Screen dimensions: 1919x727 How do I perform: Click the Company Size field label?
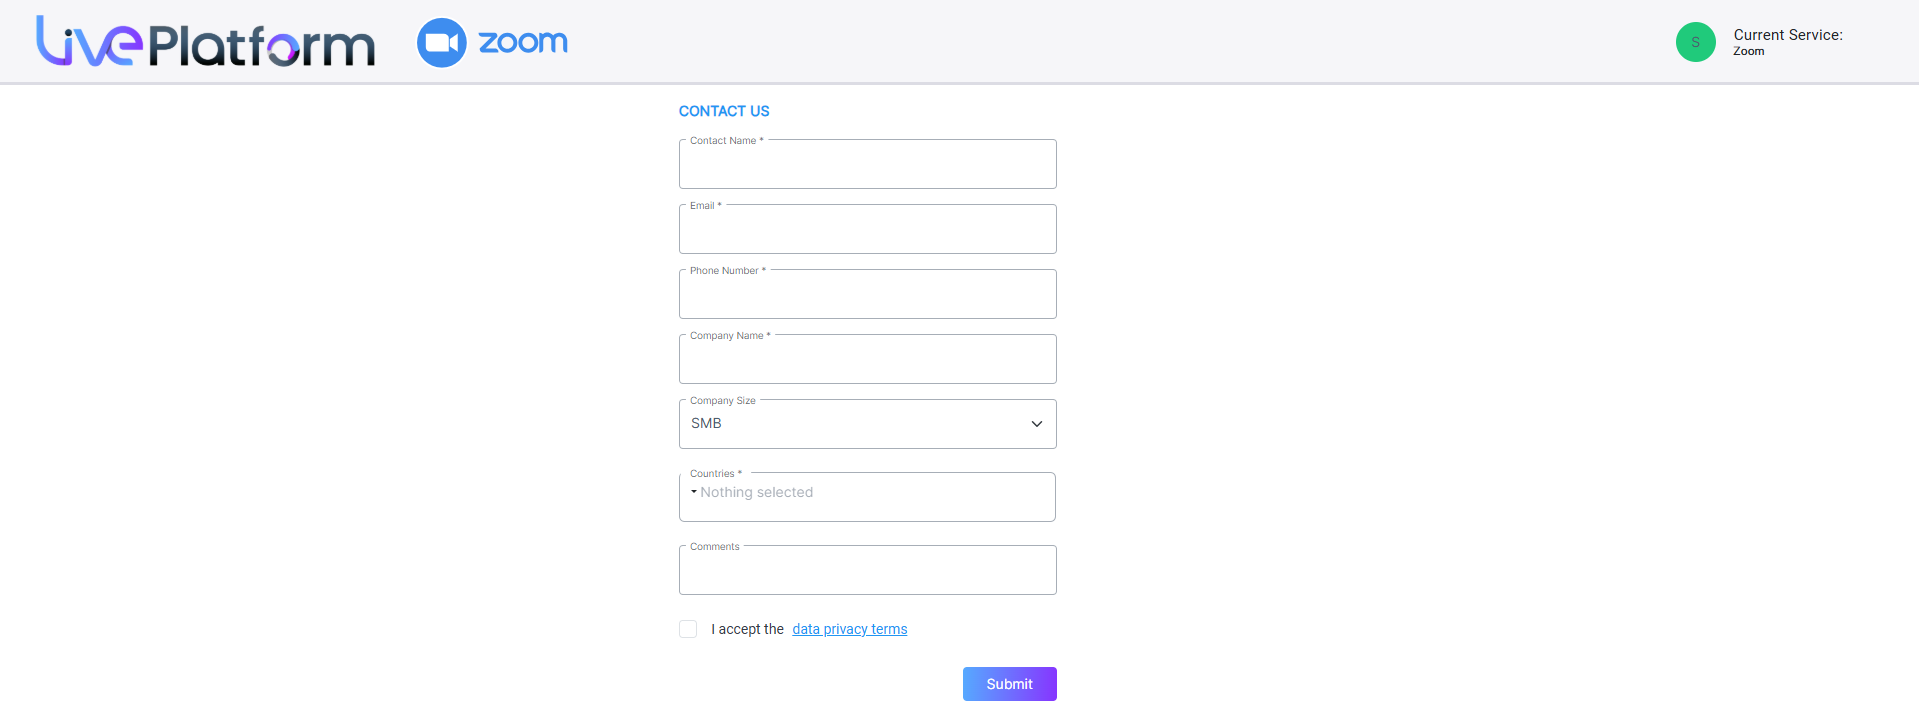[x=722, y=401]
